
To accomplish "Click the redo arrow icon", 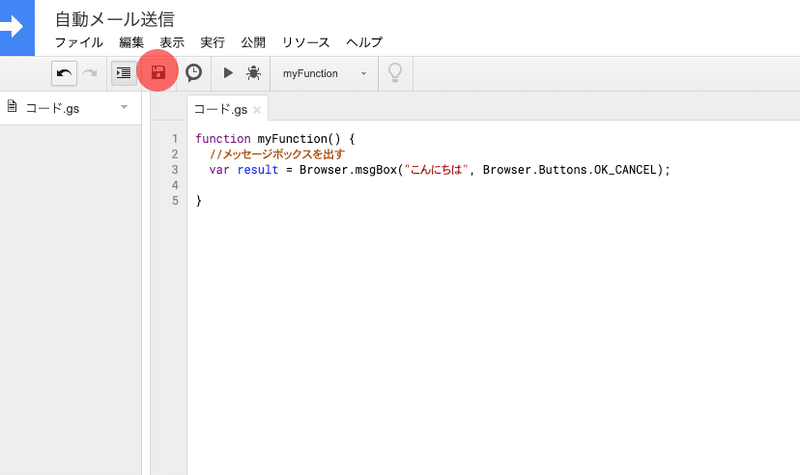I will (90, 73).
